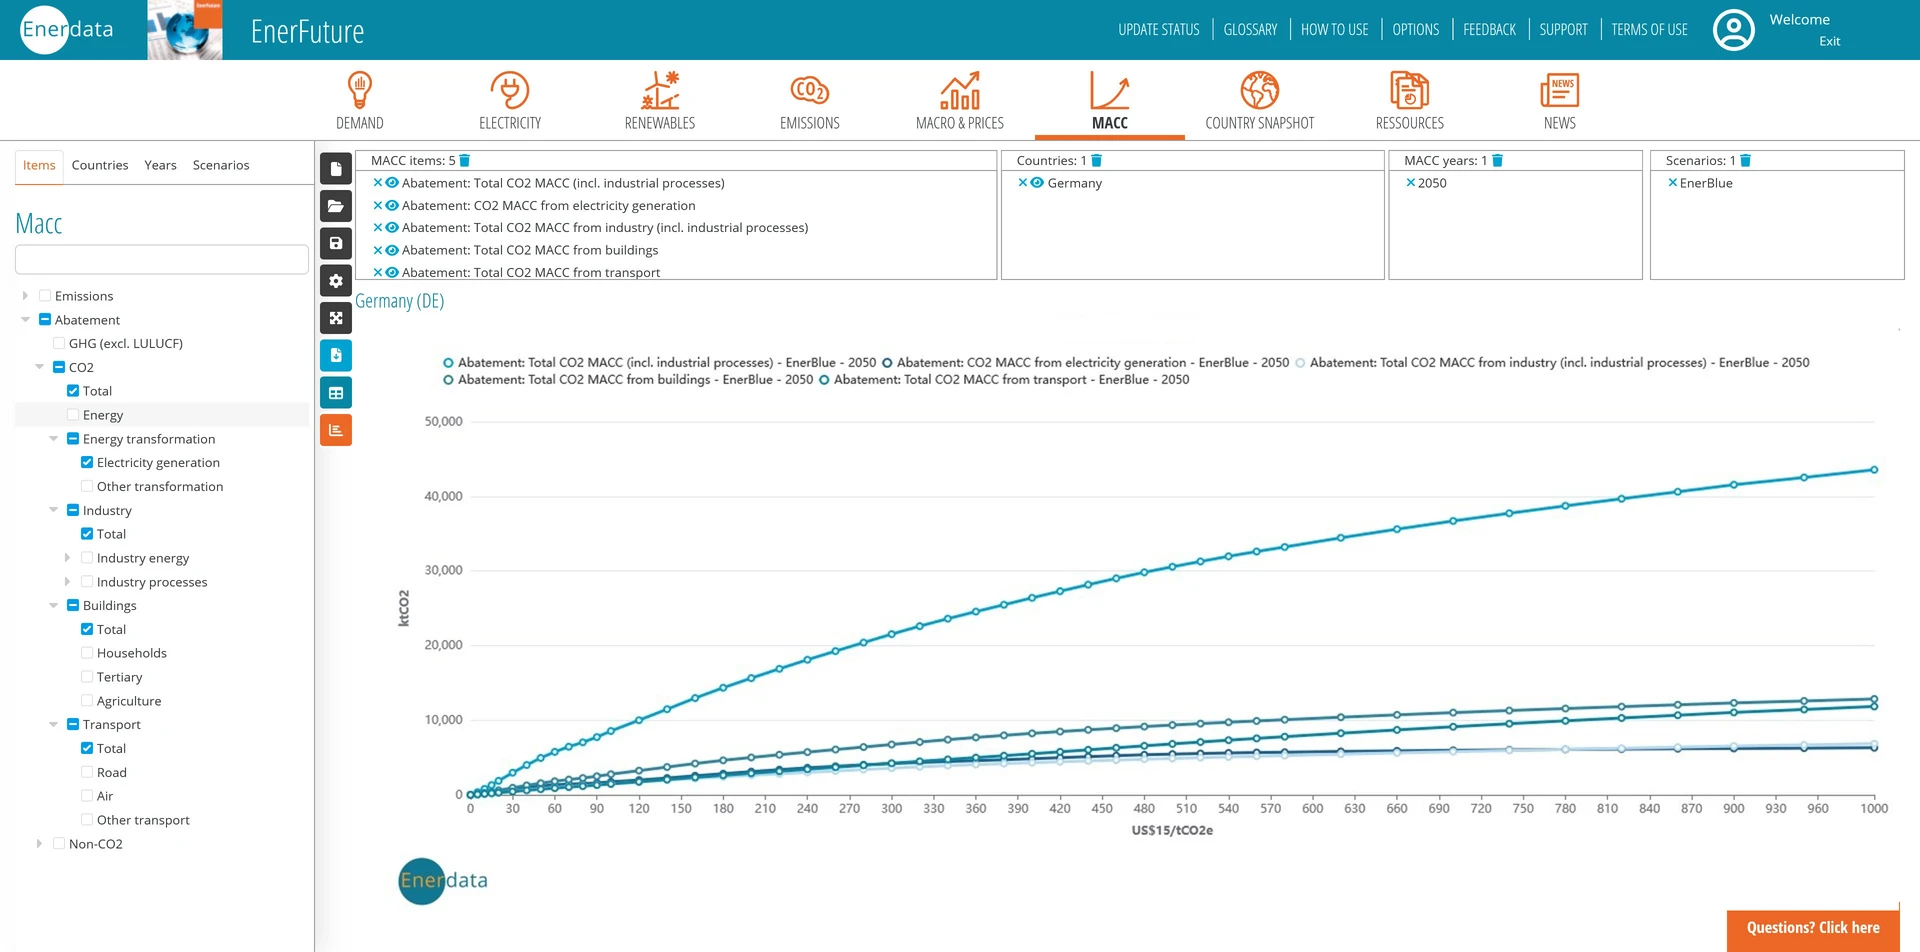
Task: Open the Demand lightbulb section
Action: pos(359,100)
